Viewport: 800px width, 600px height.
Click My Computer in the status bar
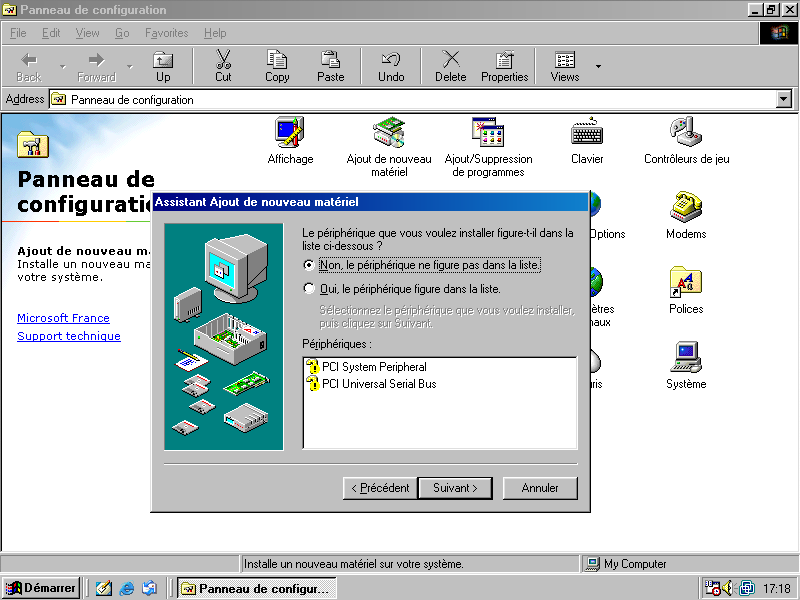627,564
